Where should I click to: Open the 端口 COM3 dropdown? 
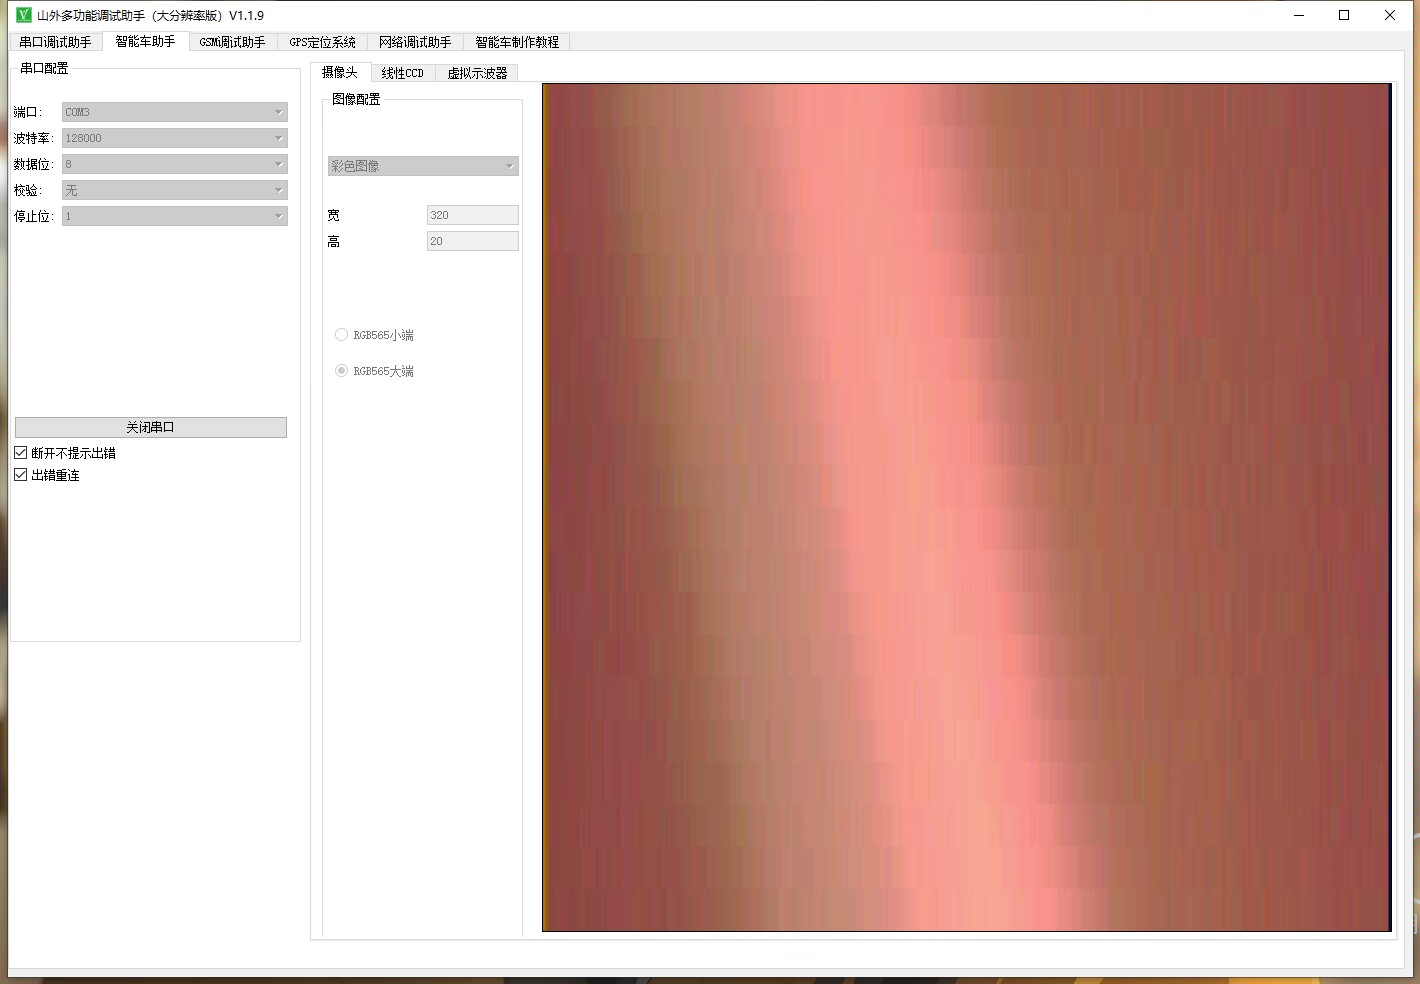175,112
